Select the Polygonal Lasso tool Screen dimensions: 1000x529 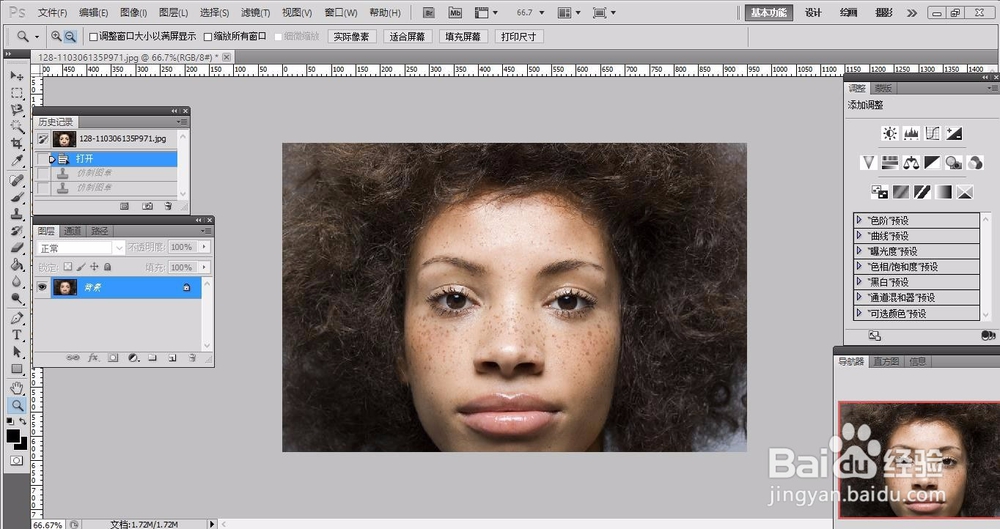pyautogui.click(x=17, y=110)
